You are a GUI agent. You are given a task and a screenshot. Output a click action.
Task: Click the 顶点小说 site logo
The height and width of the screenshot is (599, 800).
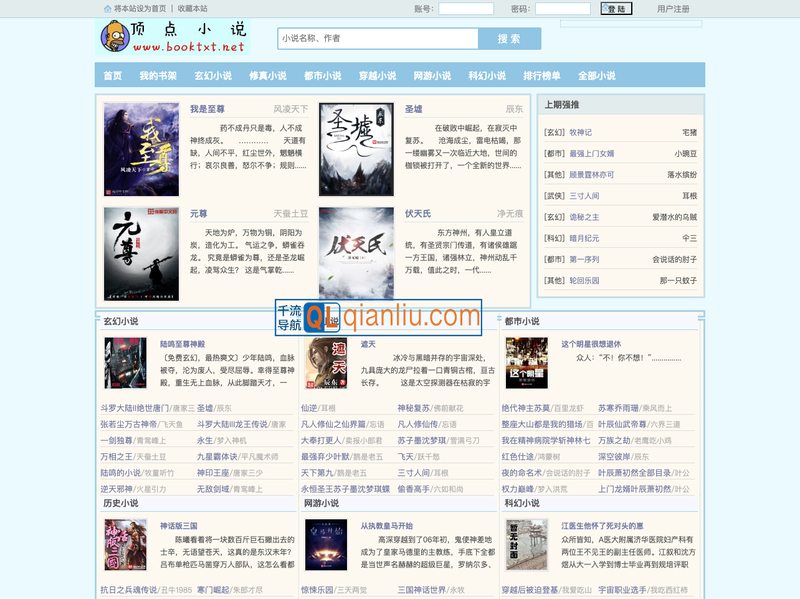pos(172,37)
